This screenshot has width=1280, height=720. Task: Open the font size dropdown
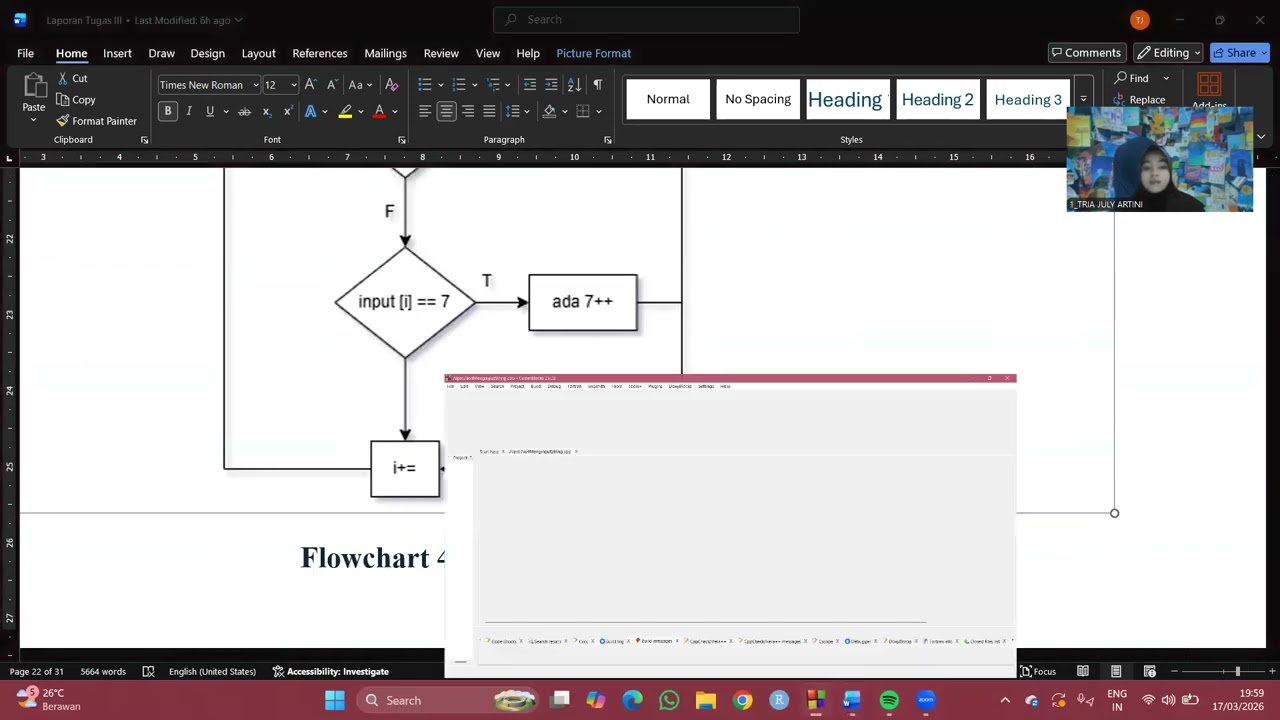(x=293, y=85)
